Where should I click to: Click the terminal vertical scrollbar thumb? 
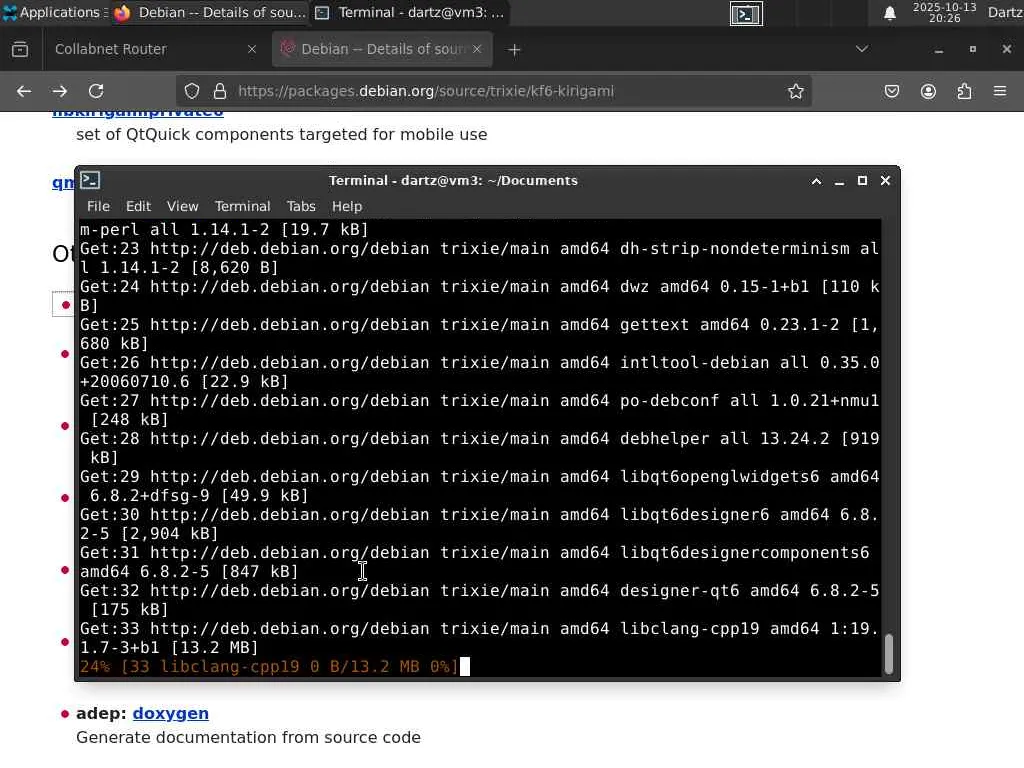coord(889,653)
